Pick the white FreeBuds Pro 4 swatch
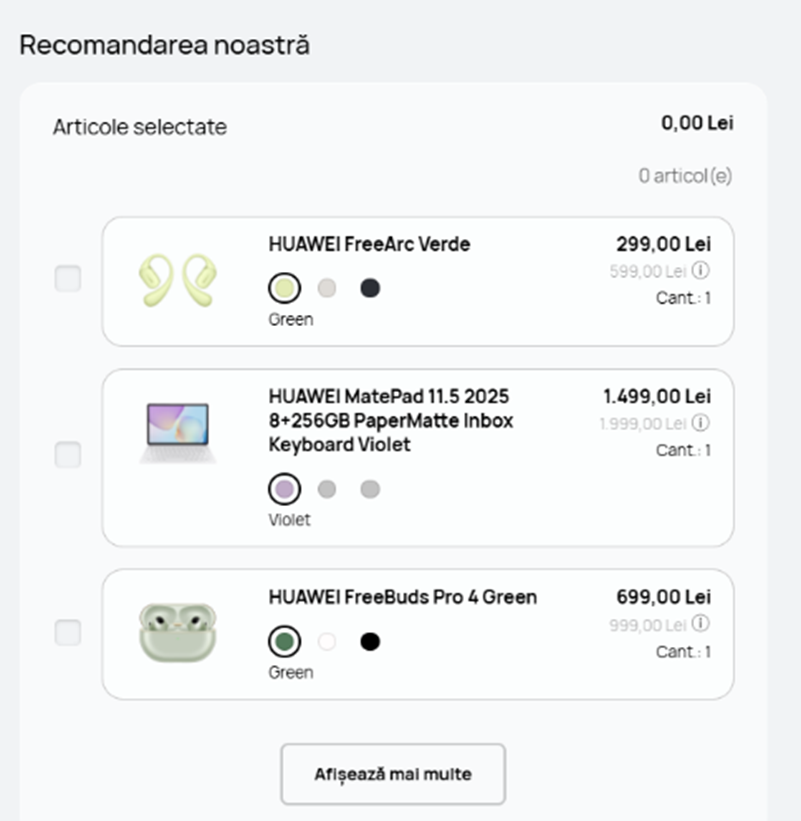 pyautogui.click(x=327, y=641)
